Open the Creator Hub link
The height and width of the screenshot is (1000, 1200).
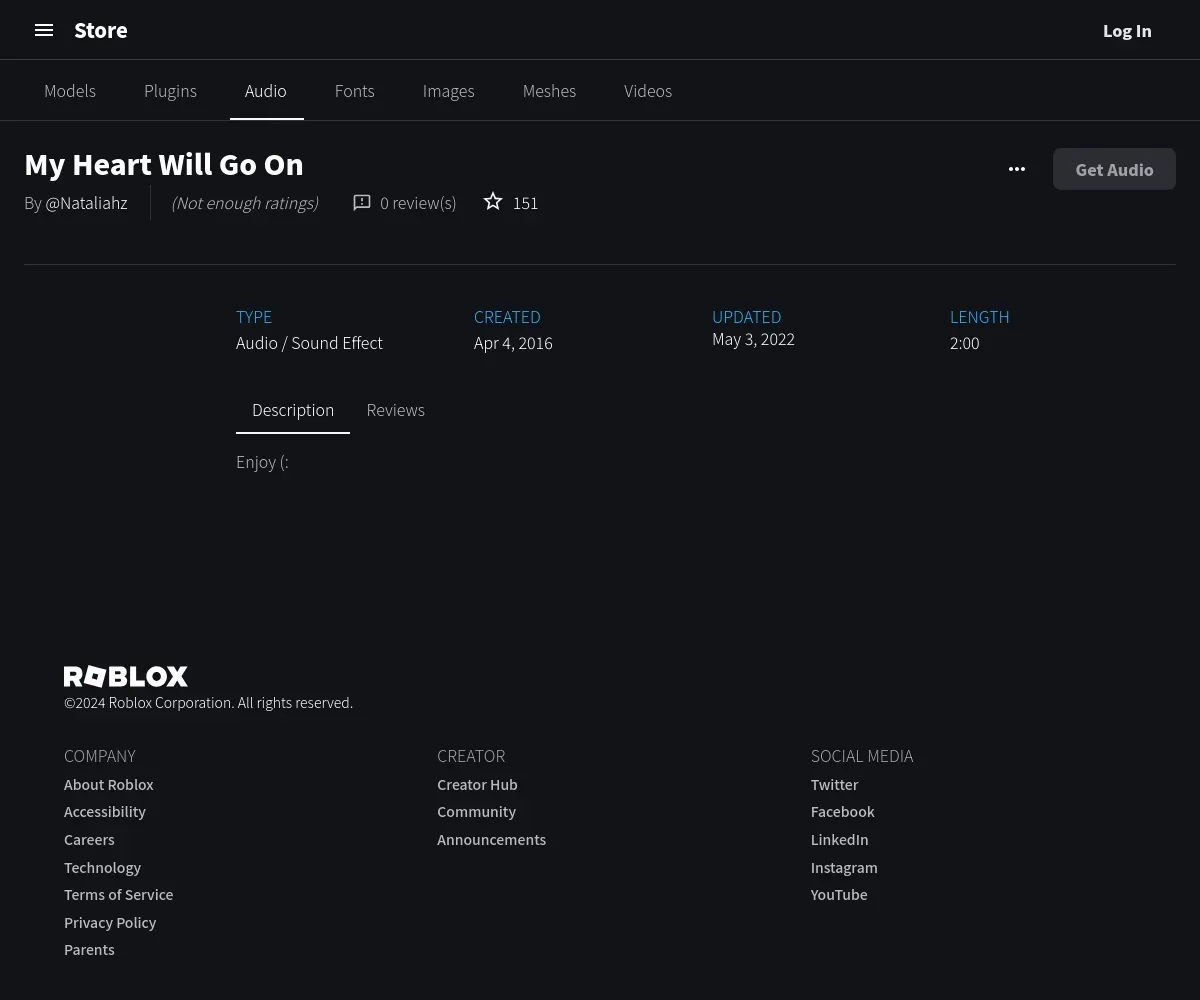tap(477, 785)
